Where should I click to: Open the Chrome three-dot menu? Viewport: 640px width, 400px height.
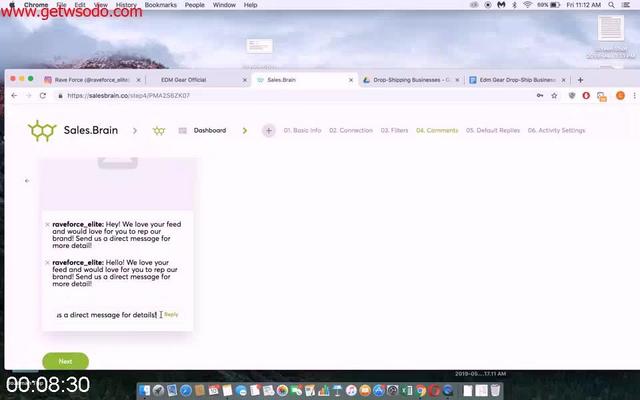point(634,96)
